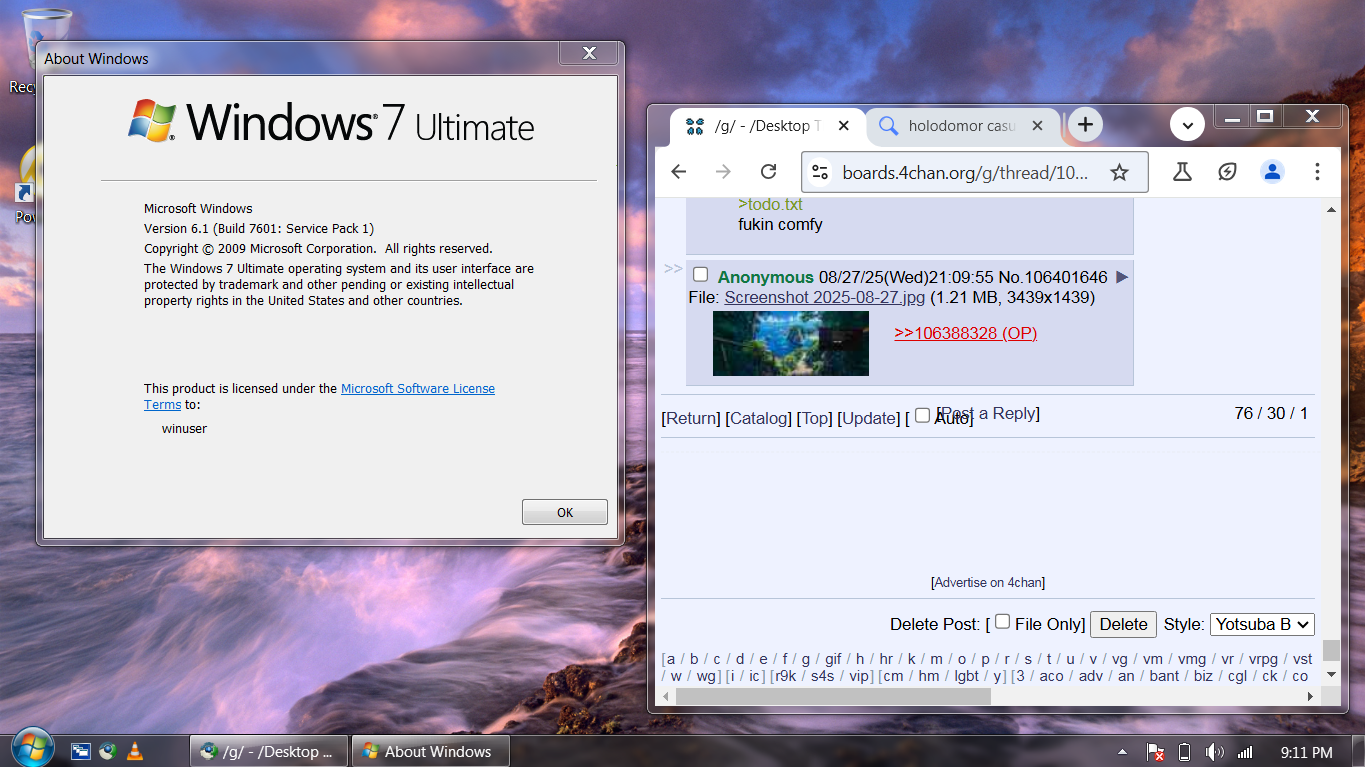Viewport: 1365px width, 767px height.
Task: Click the horizontal scrollbar thumb in Chrome
Action: click(x=833, y=696)
